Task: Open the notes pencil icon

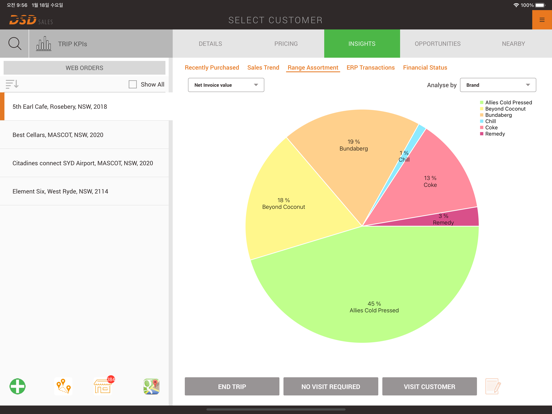Action: click(493, 386)
